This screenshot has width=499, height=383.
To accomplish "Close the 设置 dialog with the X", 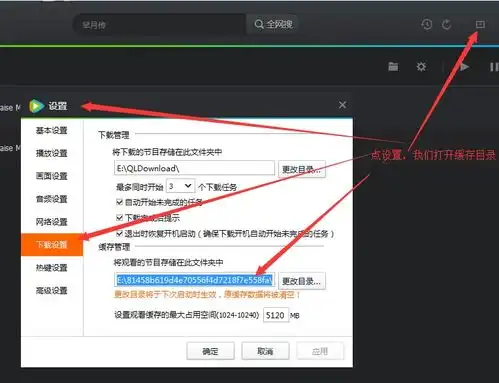I will (x=342, y=105).
